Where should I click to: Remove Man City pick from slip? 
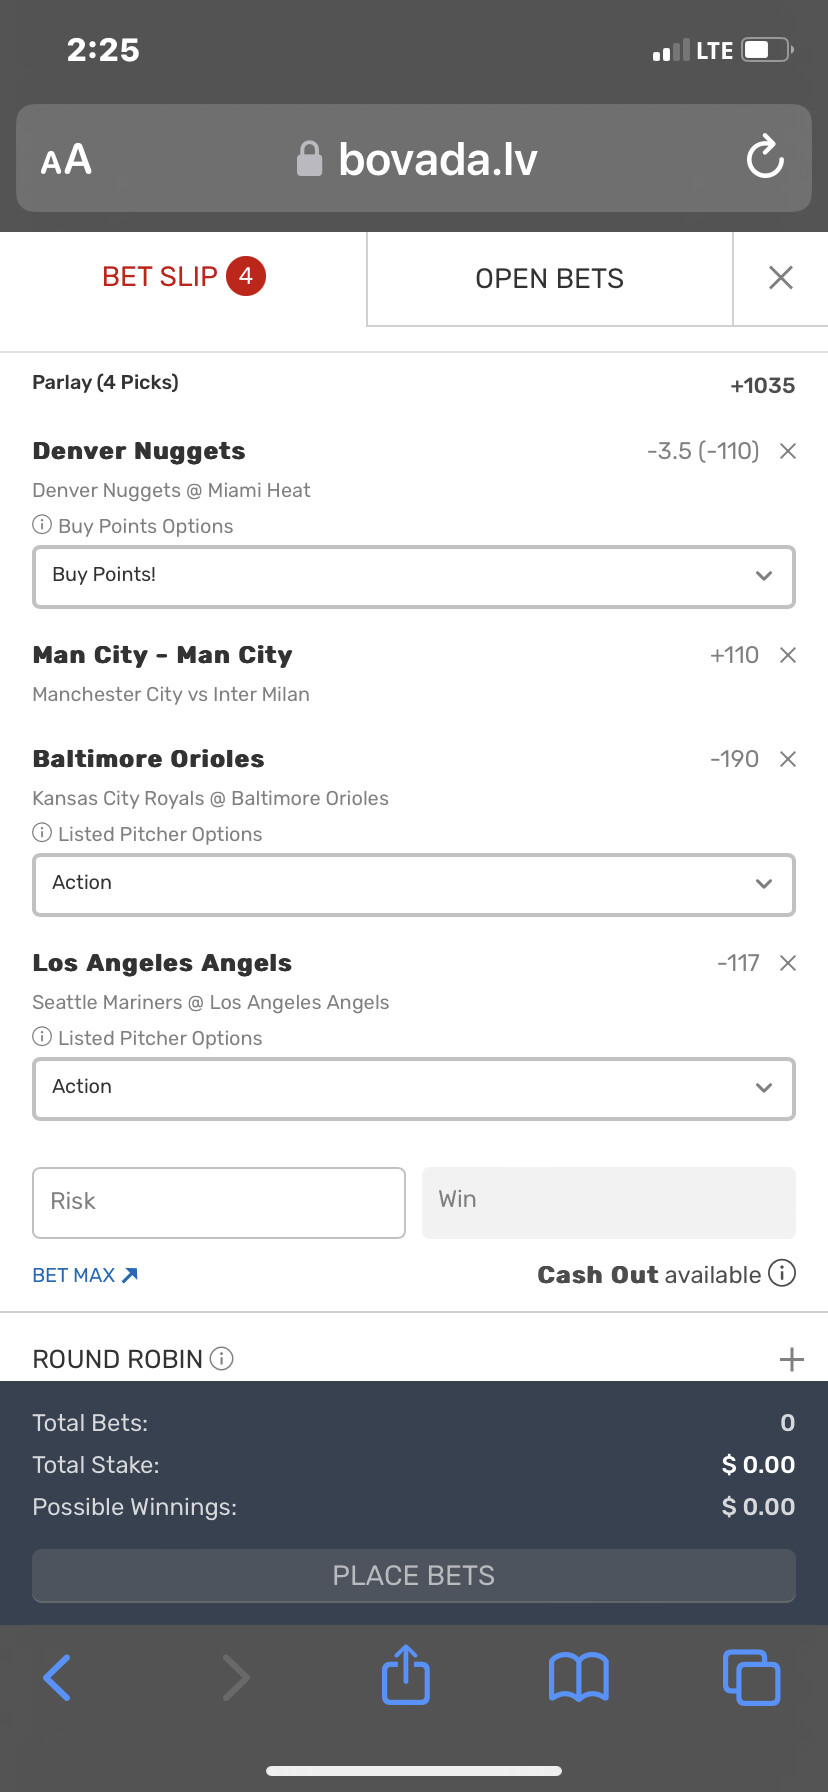[788, 655]
